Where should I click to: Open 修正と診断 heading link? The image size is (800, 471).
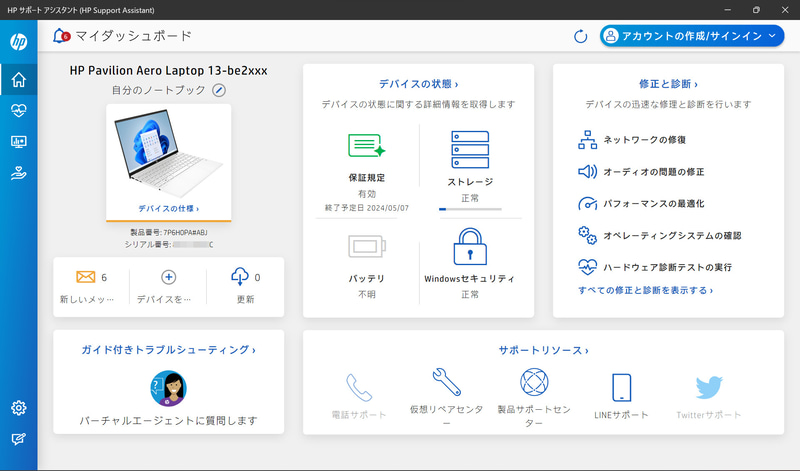668,84
